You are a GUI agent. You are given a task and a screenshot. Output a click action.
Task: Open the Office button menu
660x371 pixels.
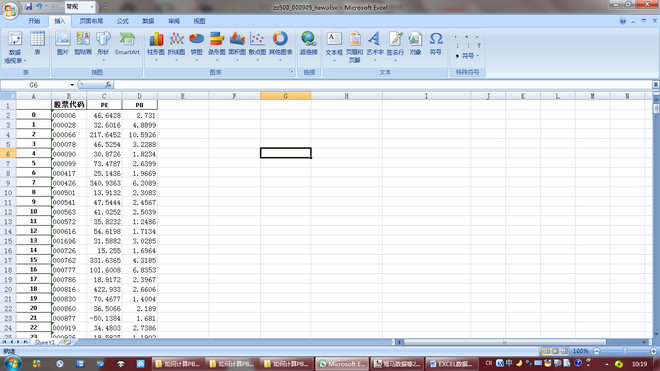pos(10,11)
